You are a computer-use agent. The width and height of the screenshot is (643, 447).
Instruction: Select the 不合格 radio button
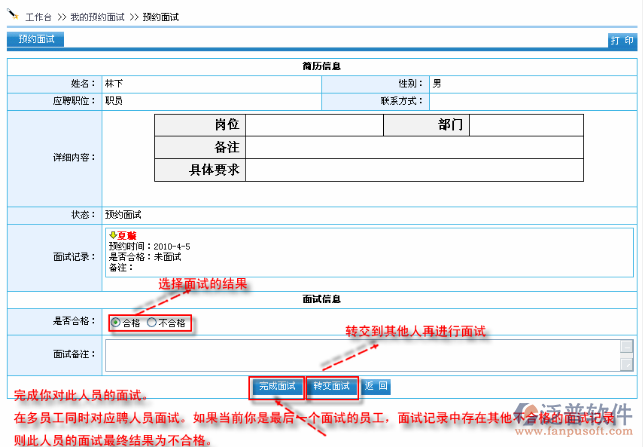(152, 322)
